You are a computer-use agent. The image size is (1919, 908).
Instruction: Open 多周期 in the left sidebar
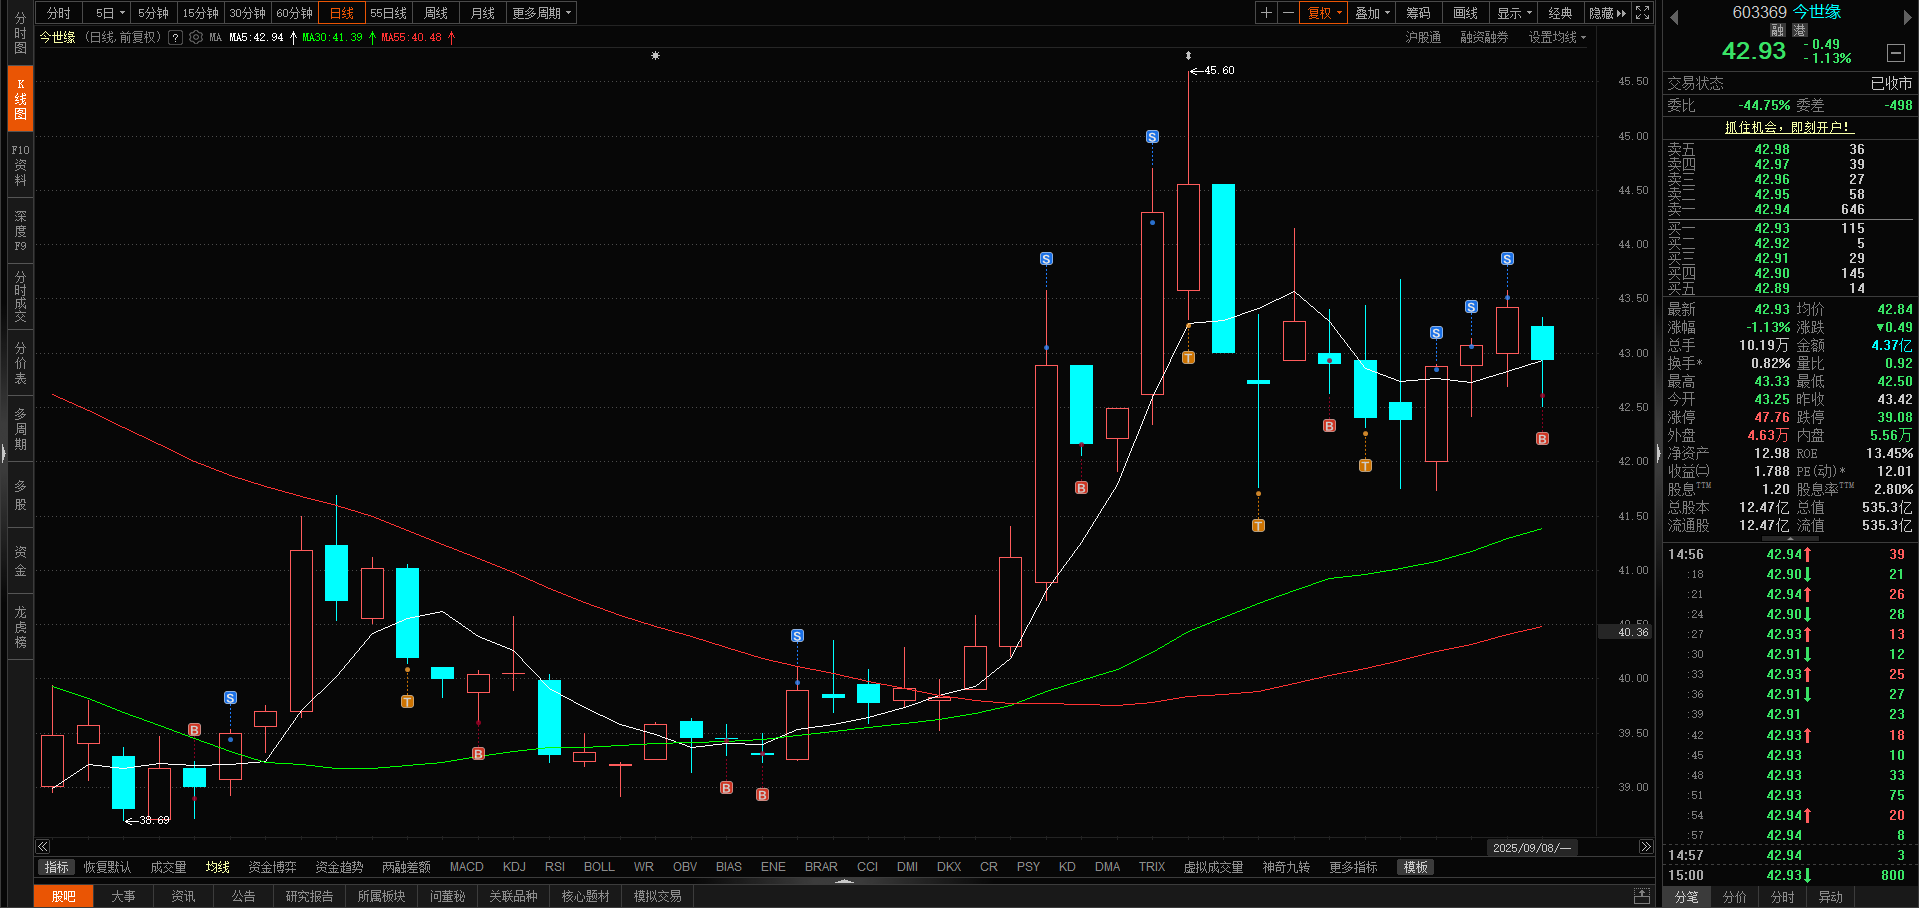pyautogui.click(x=20, y=428)
